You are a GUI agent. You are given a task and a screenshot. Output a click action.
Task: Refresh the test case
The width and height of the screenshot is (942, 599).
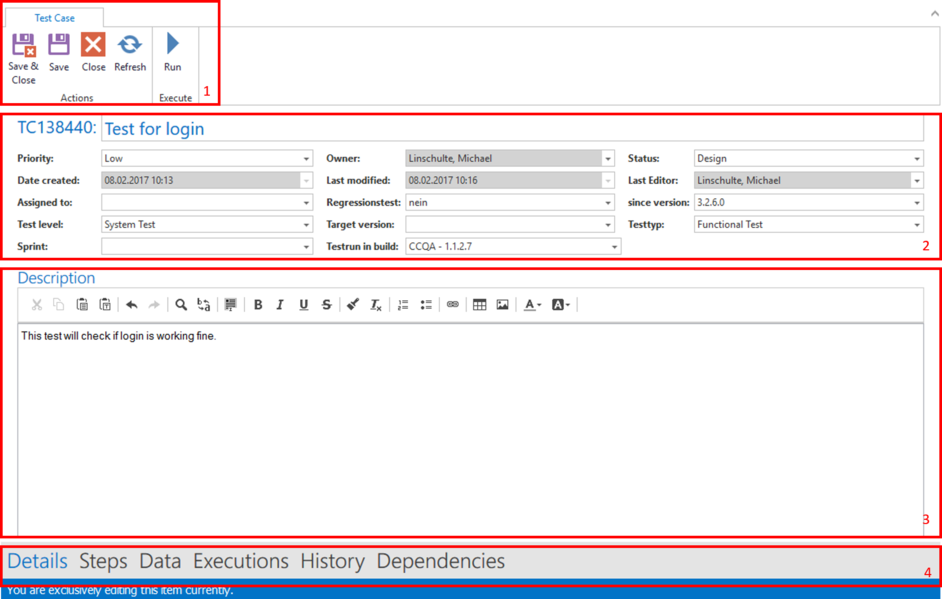click(x=130, y=46)
